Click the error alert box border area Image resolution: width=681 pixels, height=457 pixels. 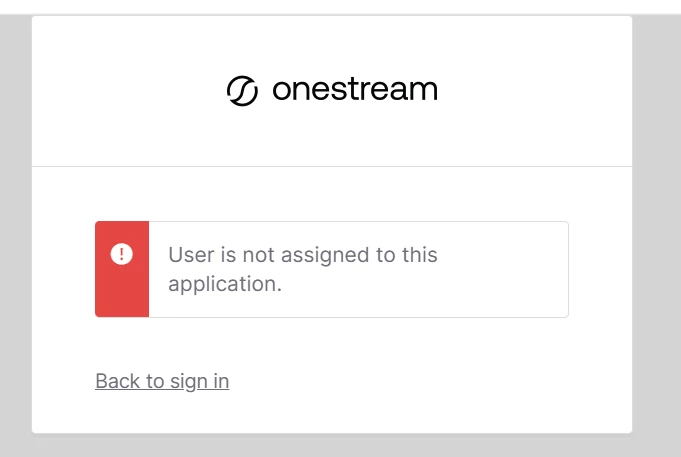[332, 269]
